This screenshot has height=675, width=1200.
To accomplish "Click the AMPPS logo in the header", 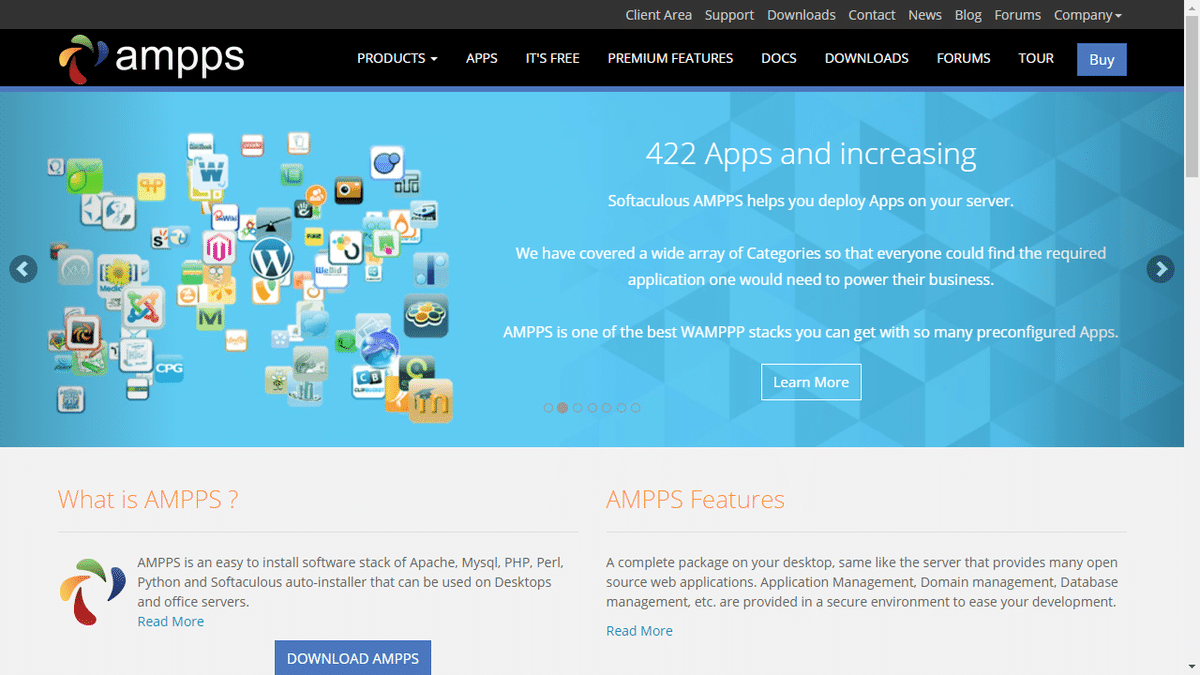I will [151, 57].
